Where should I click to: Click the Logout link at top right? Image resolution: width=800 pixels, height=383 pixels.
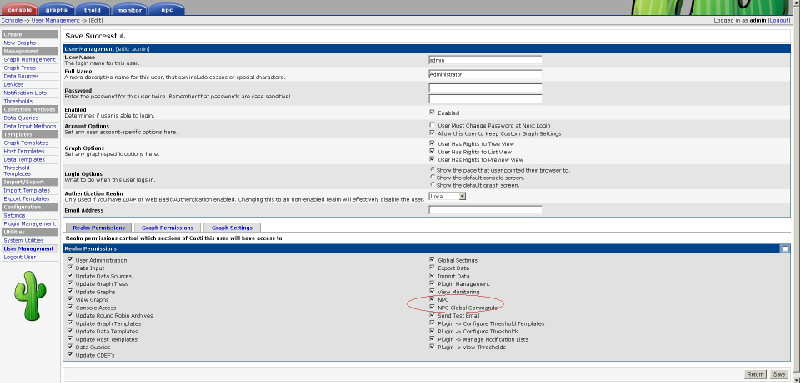coord(779,20)
